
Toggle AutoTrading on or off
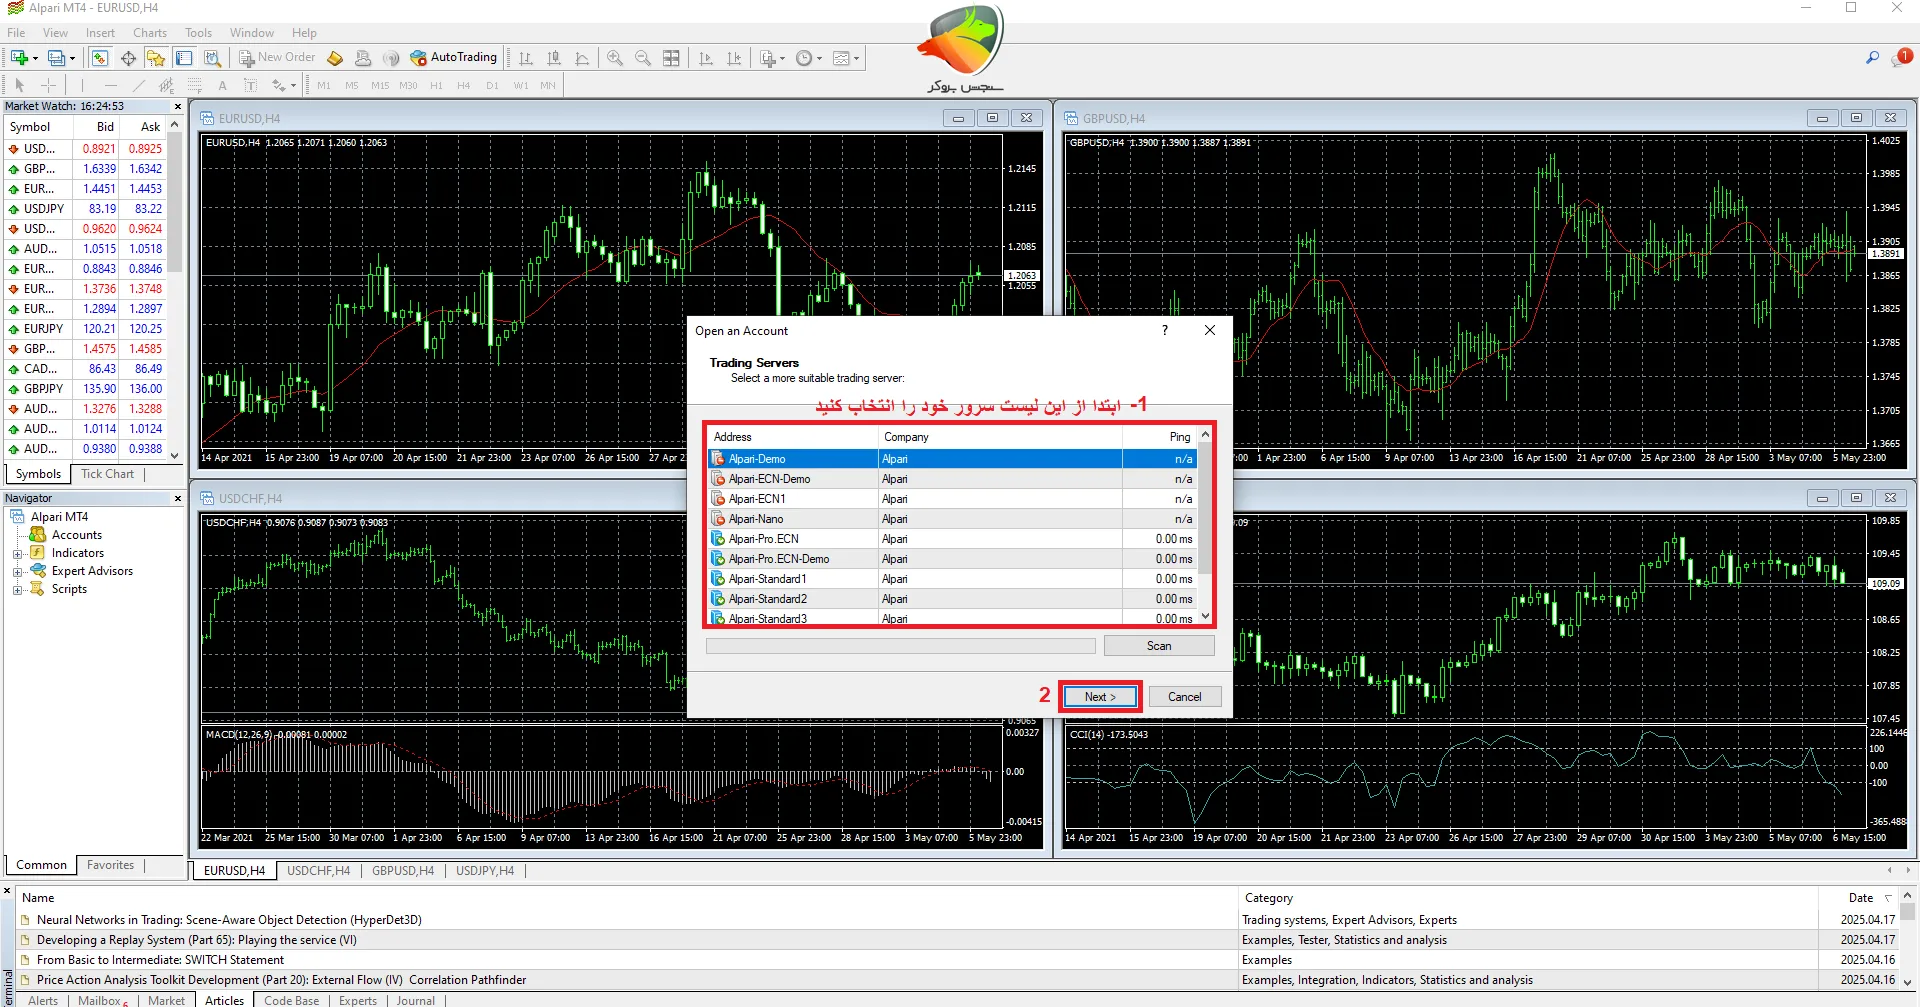pos(453,58)
